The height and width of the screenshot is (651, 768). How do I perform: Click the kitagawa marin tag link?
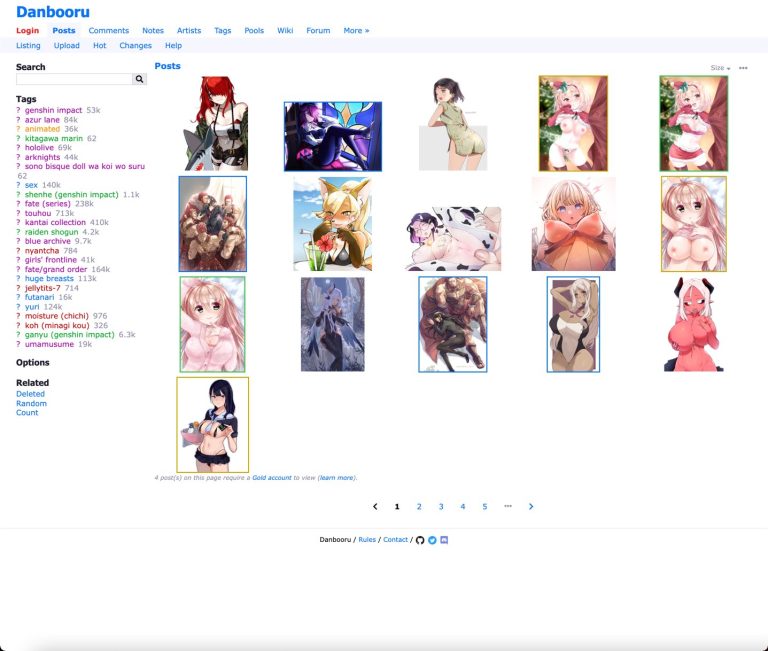tap(54, 138)
